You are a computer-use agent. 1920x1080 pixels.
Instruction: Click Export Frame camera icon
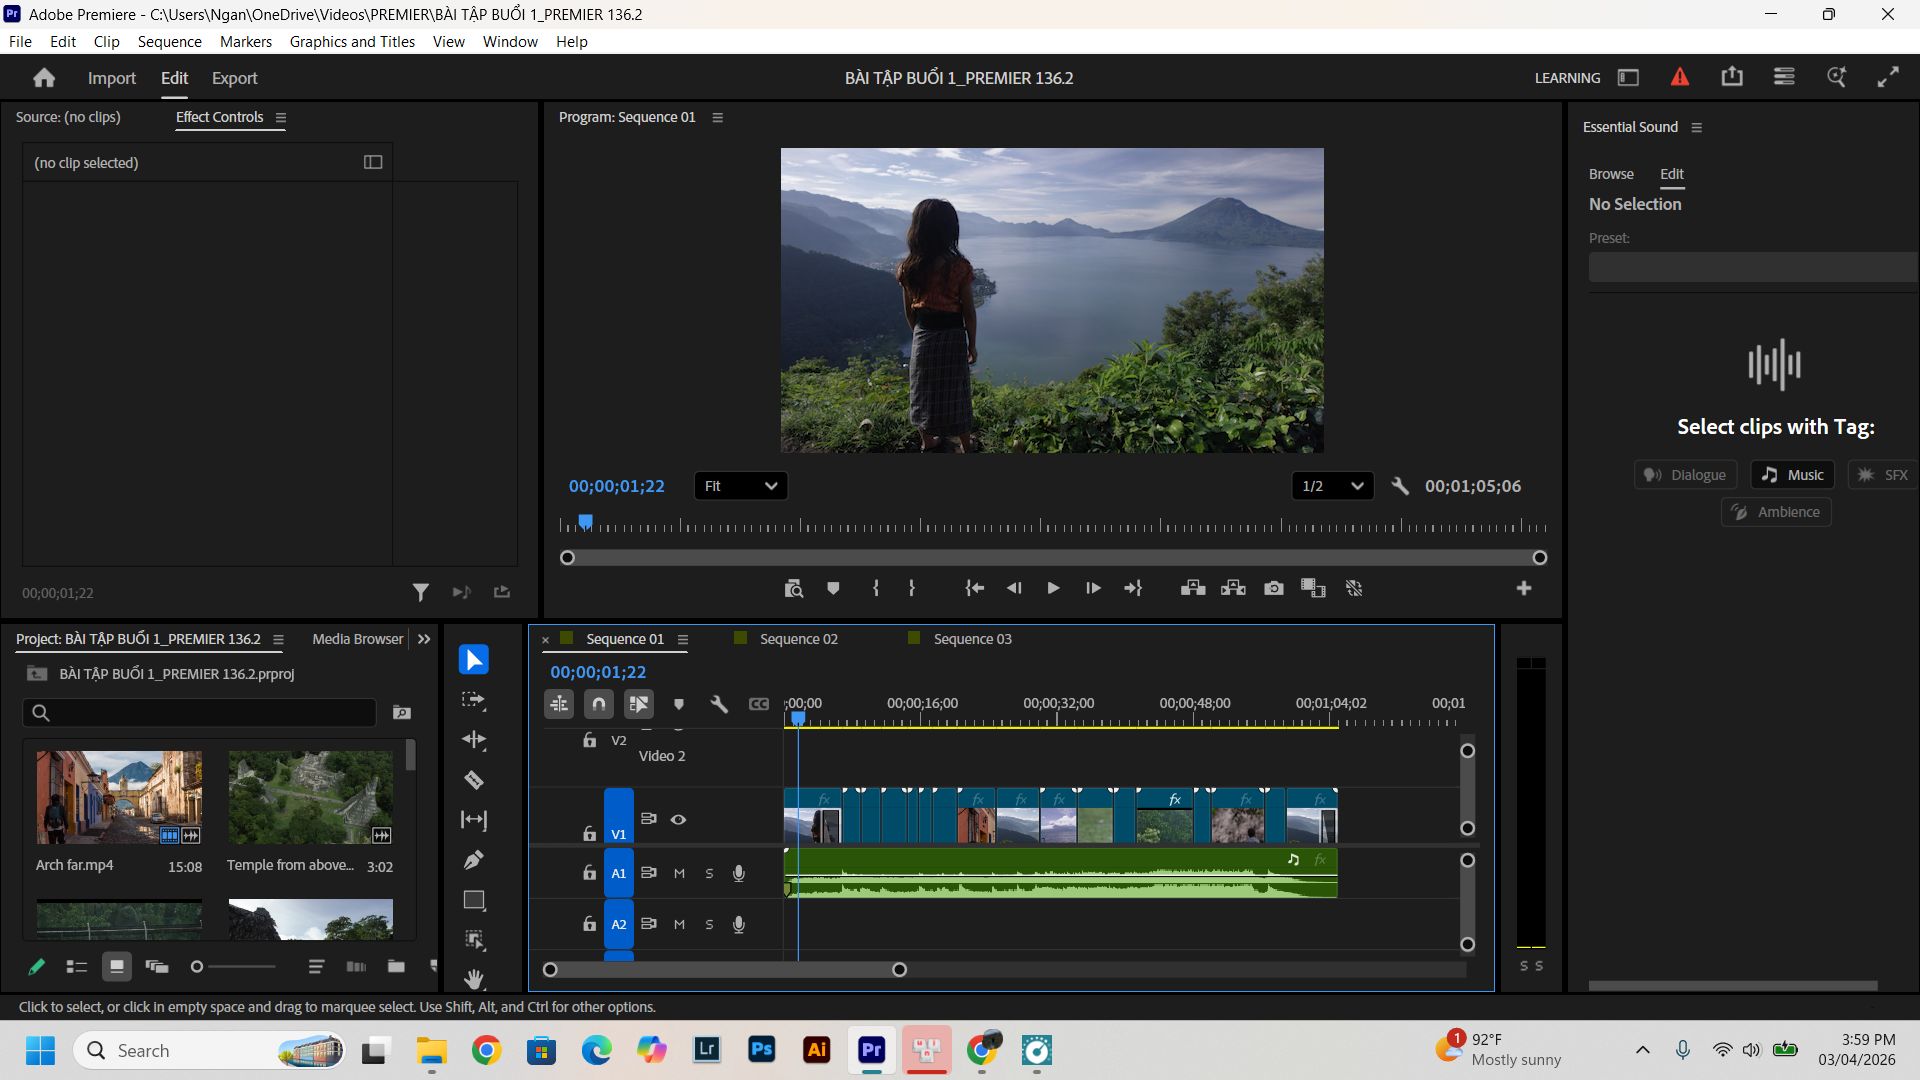tap(1273, 588)
